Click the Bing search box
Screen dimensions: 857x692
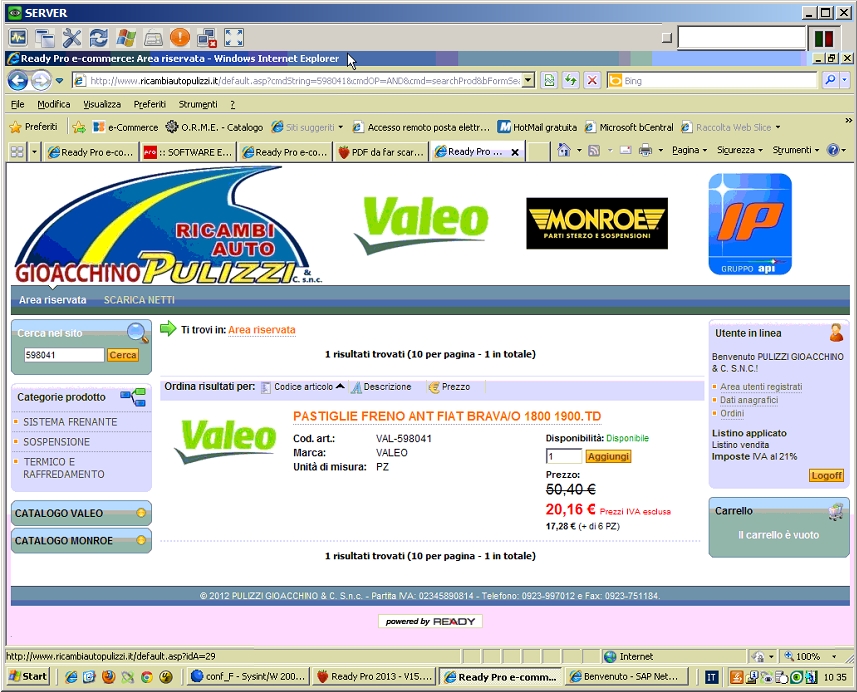coord(713,80)
